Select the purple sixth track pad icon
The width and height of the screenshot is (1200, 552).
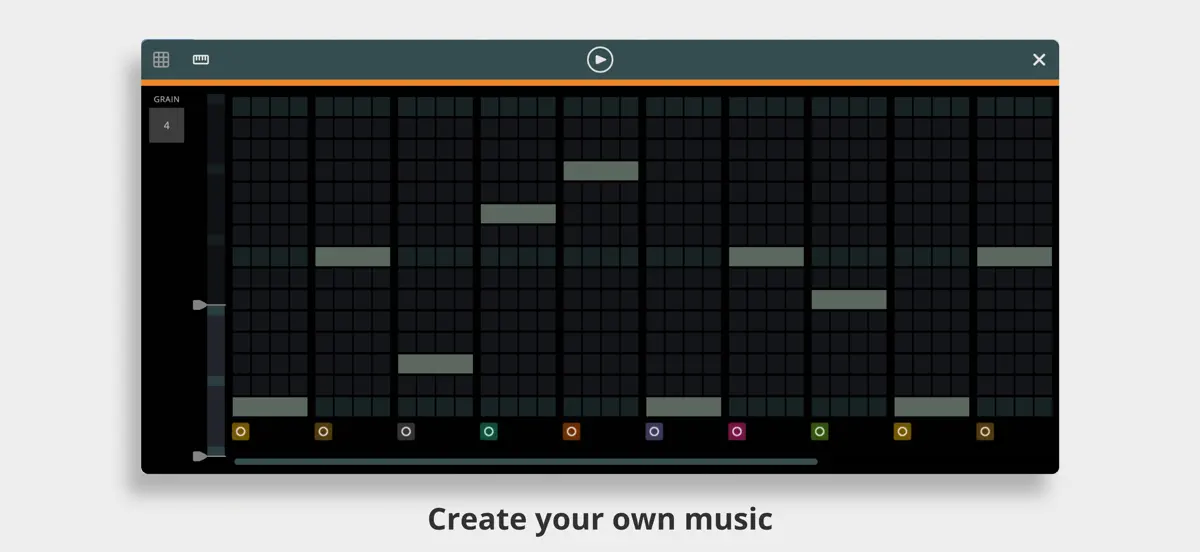click(x=654, y=432)
